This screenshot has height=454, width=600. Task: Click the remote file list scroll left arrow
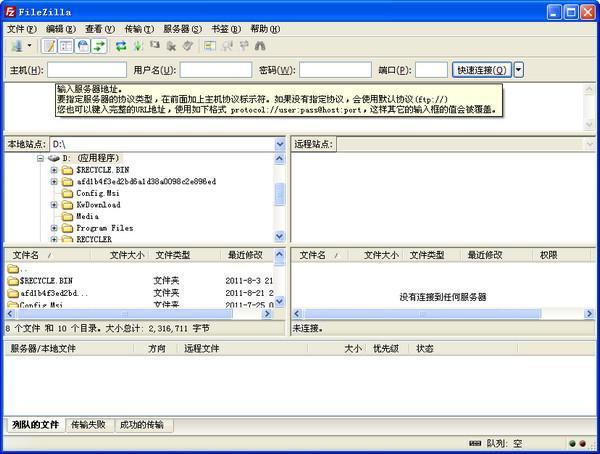coord(297,314)
